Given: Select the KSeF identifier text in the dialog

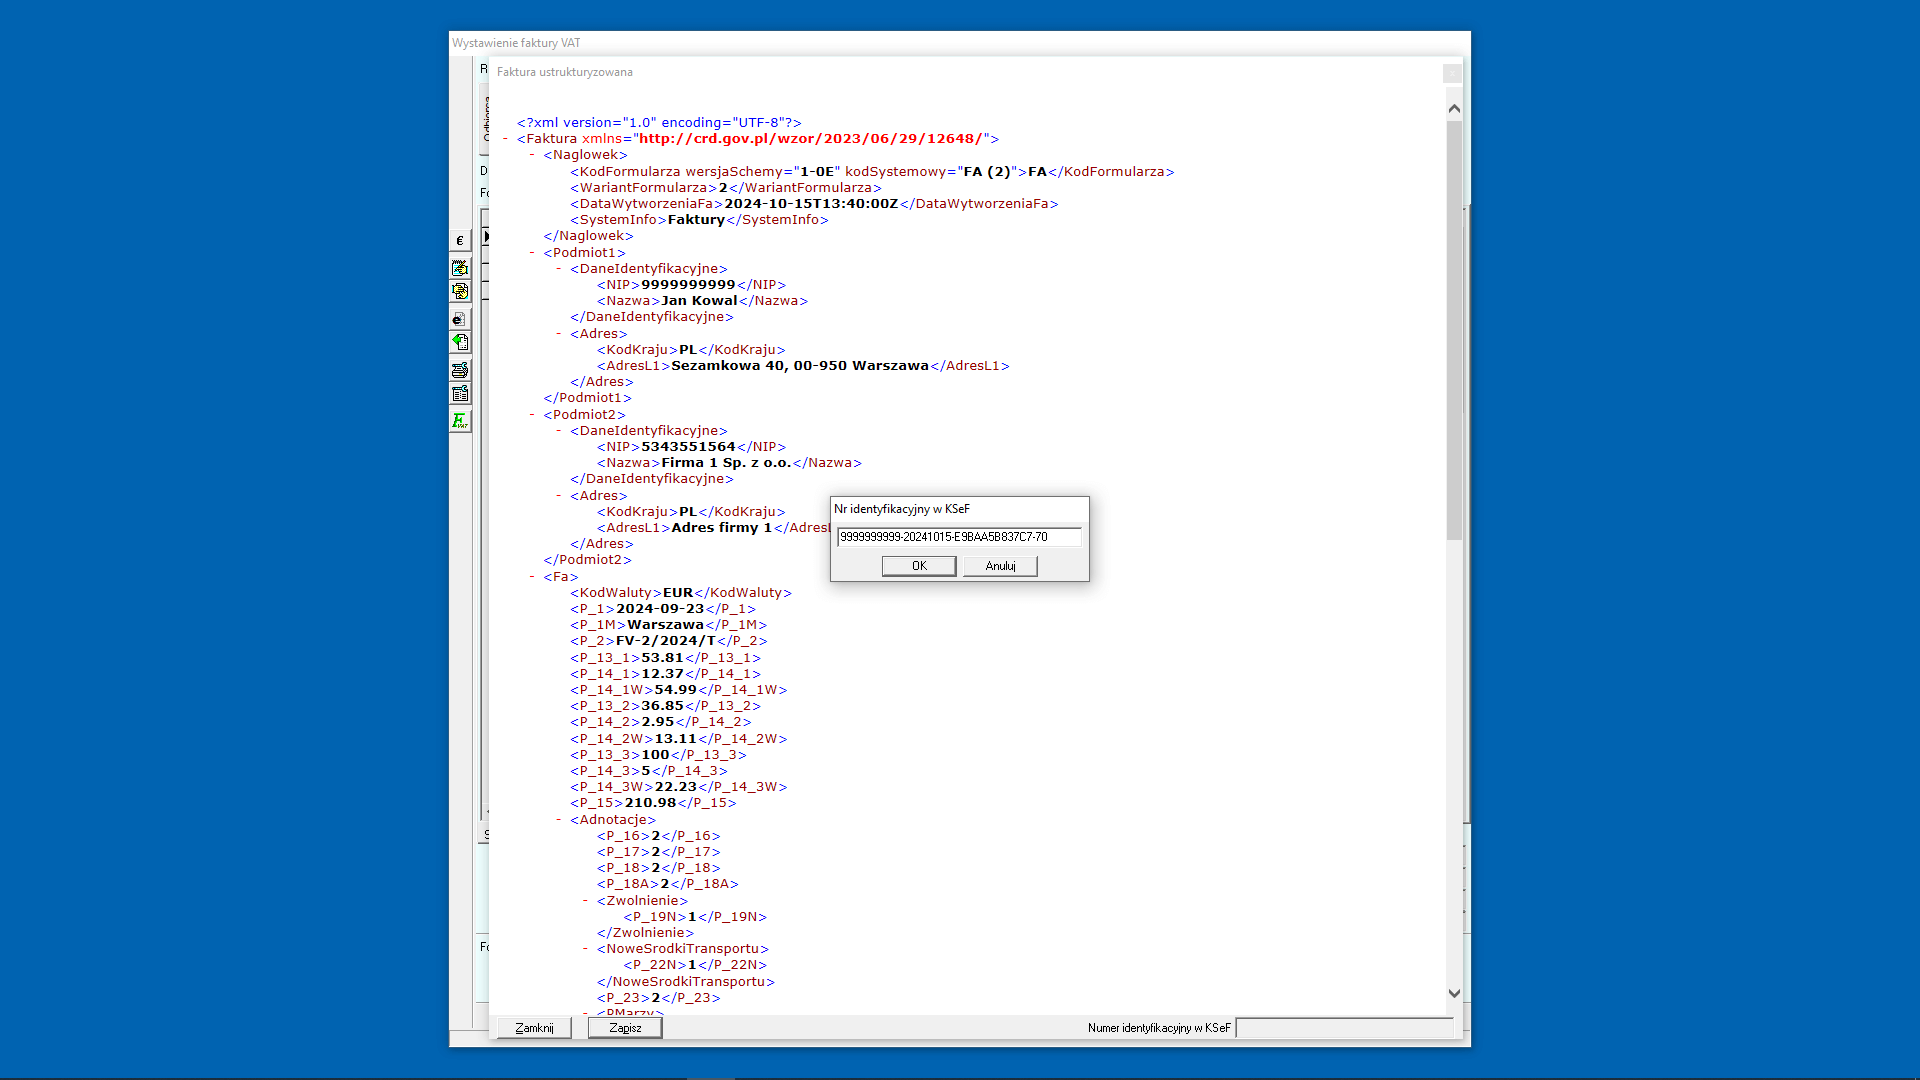Looking at the screenshot, I should pyautogui.click(x=957, y=537).
